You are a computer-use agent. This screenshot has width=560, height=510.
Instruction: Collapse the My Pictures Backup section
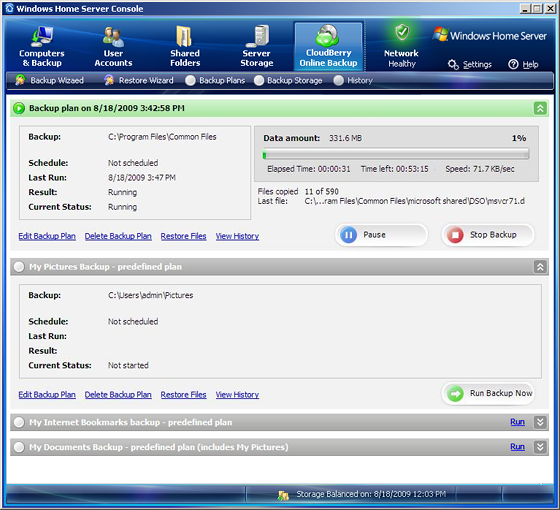540,267
